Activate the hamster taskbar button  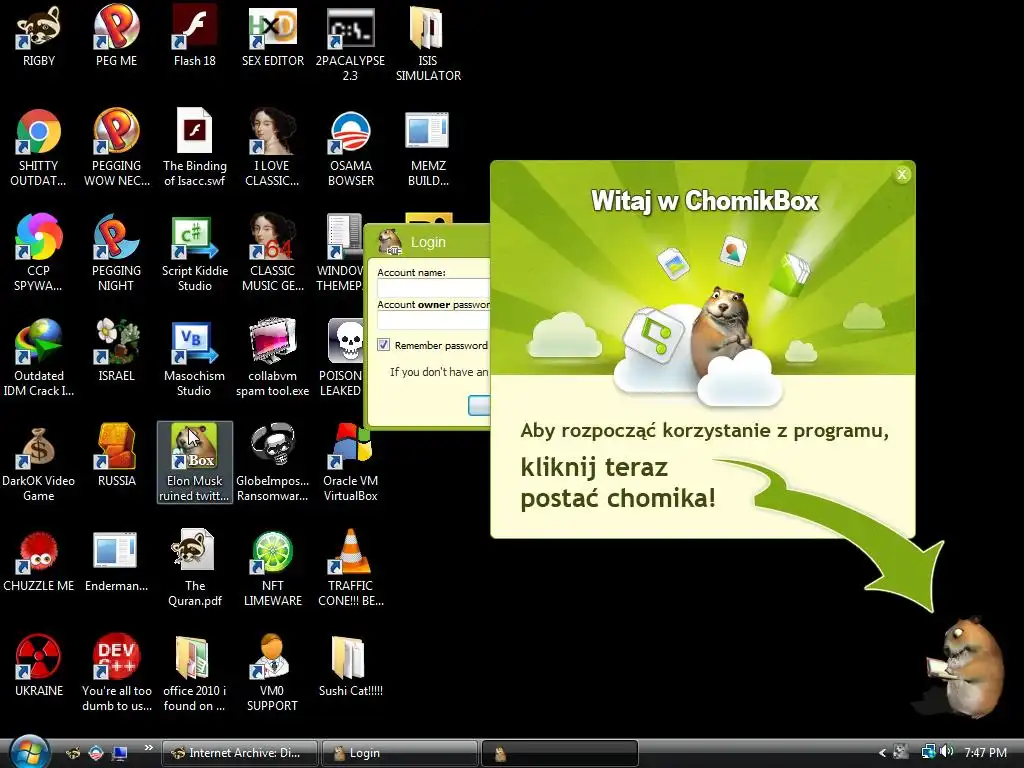560,753
